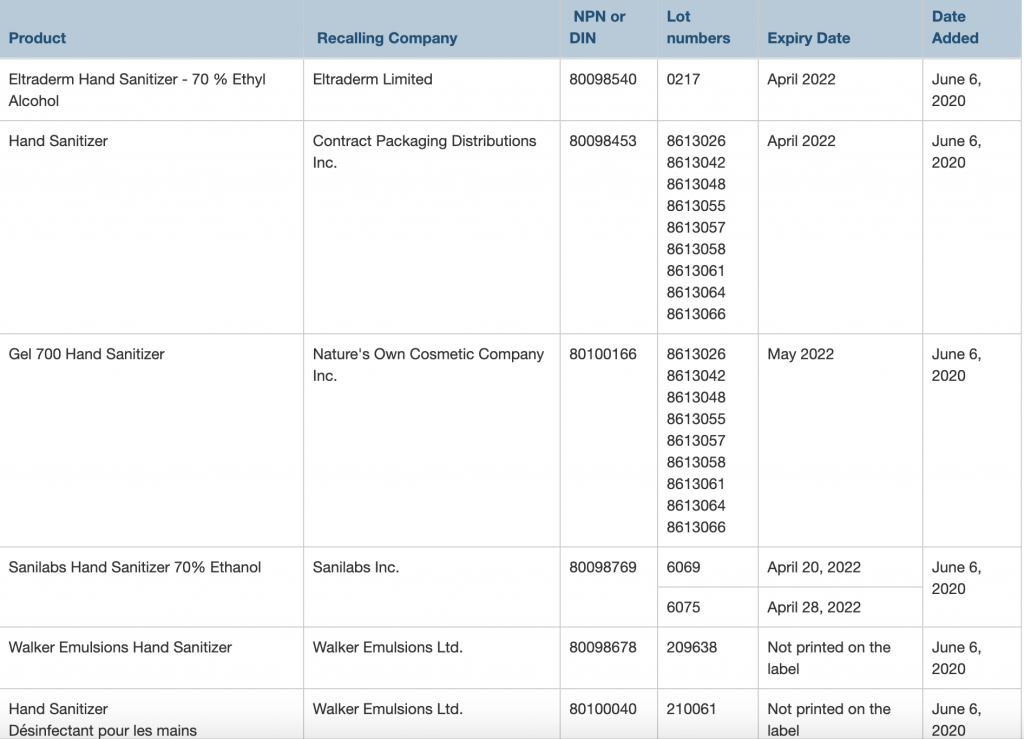
Task: Click lot number 210061
Action: point(691,709)
